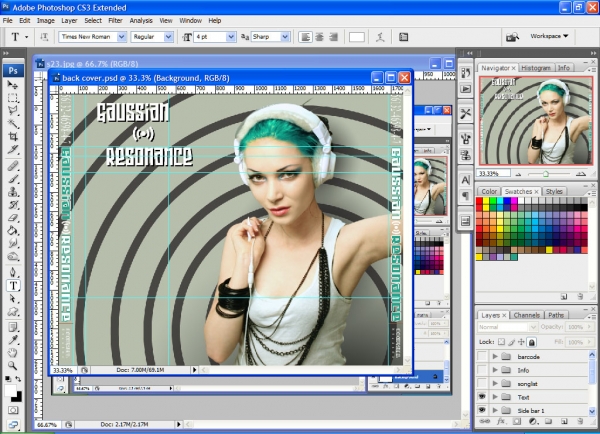Open the font style Regular dropdown
The height and width of the screenshot is (434, 600).
(168, 37)
